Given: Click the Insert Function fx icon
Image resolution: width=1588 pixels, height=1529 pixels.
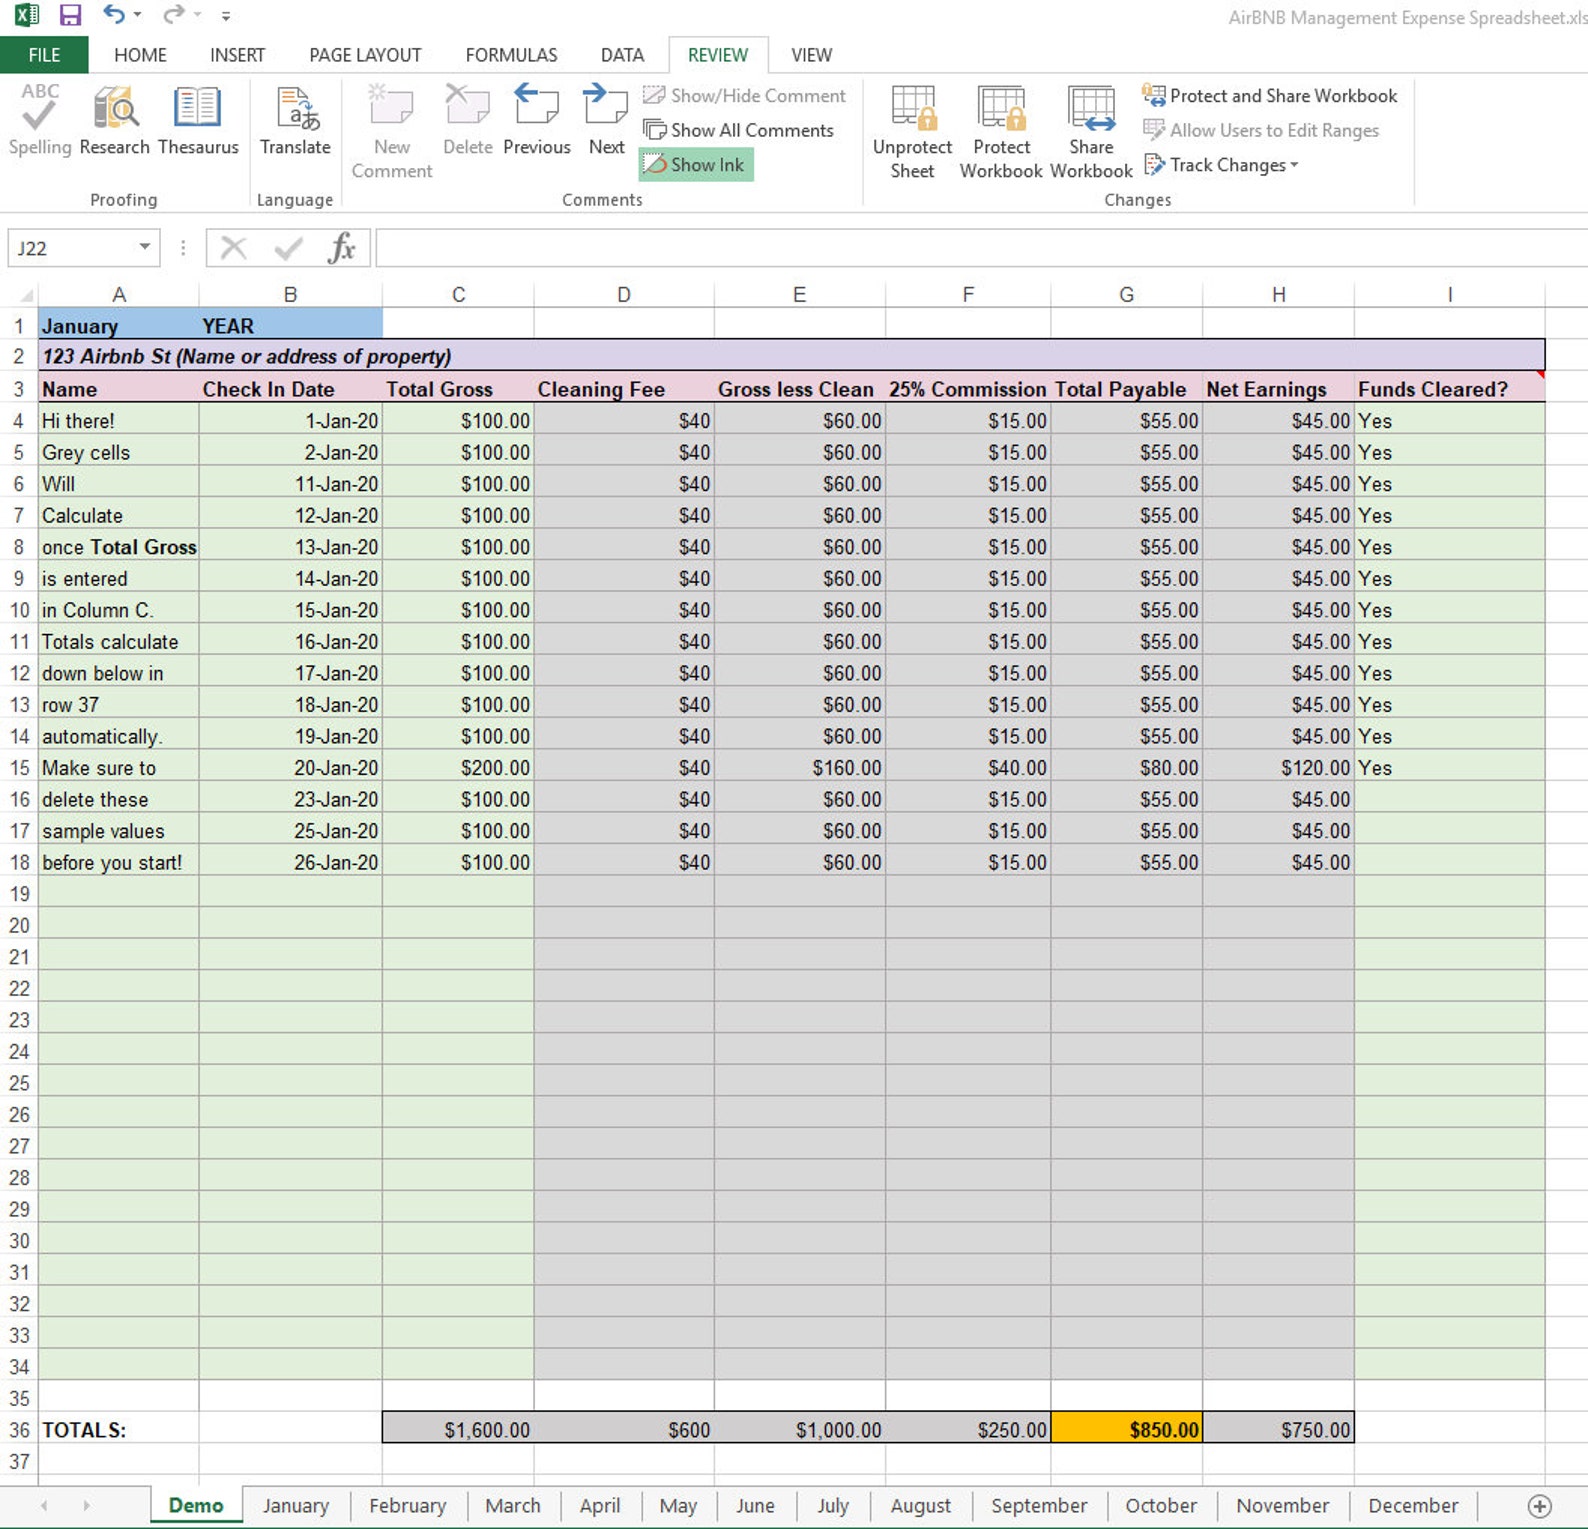Looking at the screenshot, I should point(341,248).
